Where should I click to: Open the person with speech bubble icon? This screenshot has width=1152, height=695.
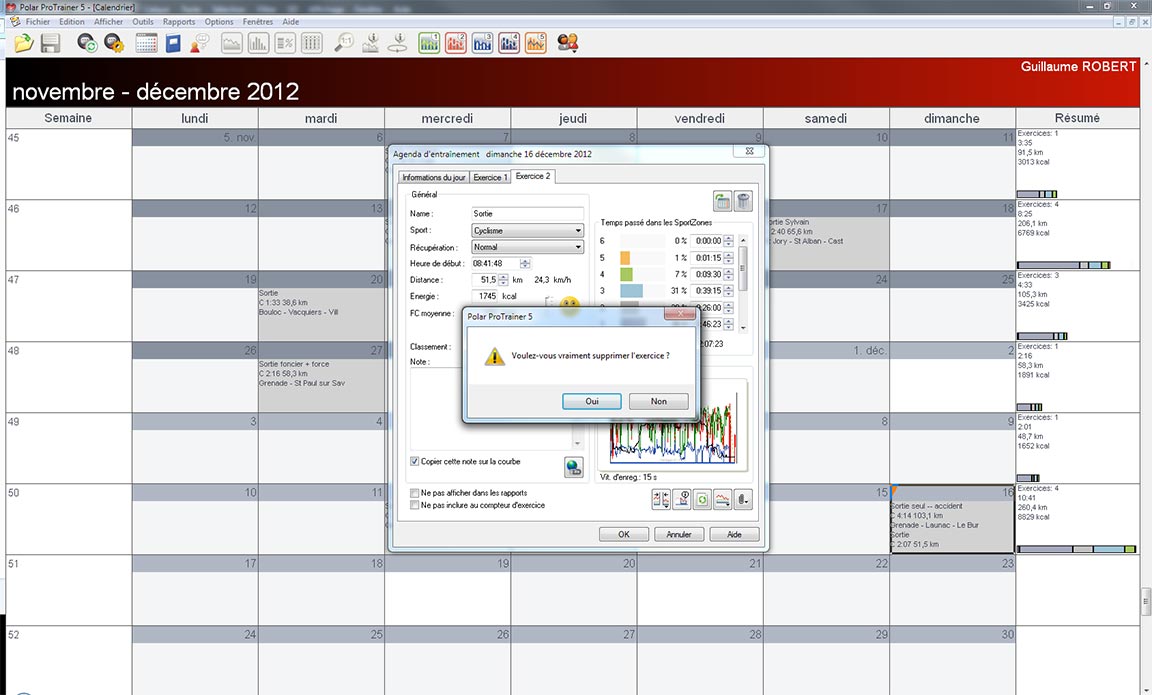[x=199, y=43]
